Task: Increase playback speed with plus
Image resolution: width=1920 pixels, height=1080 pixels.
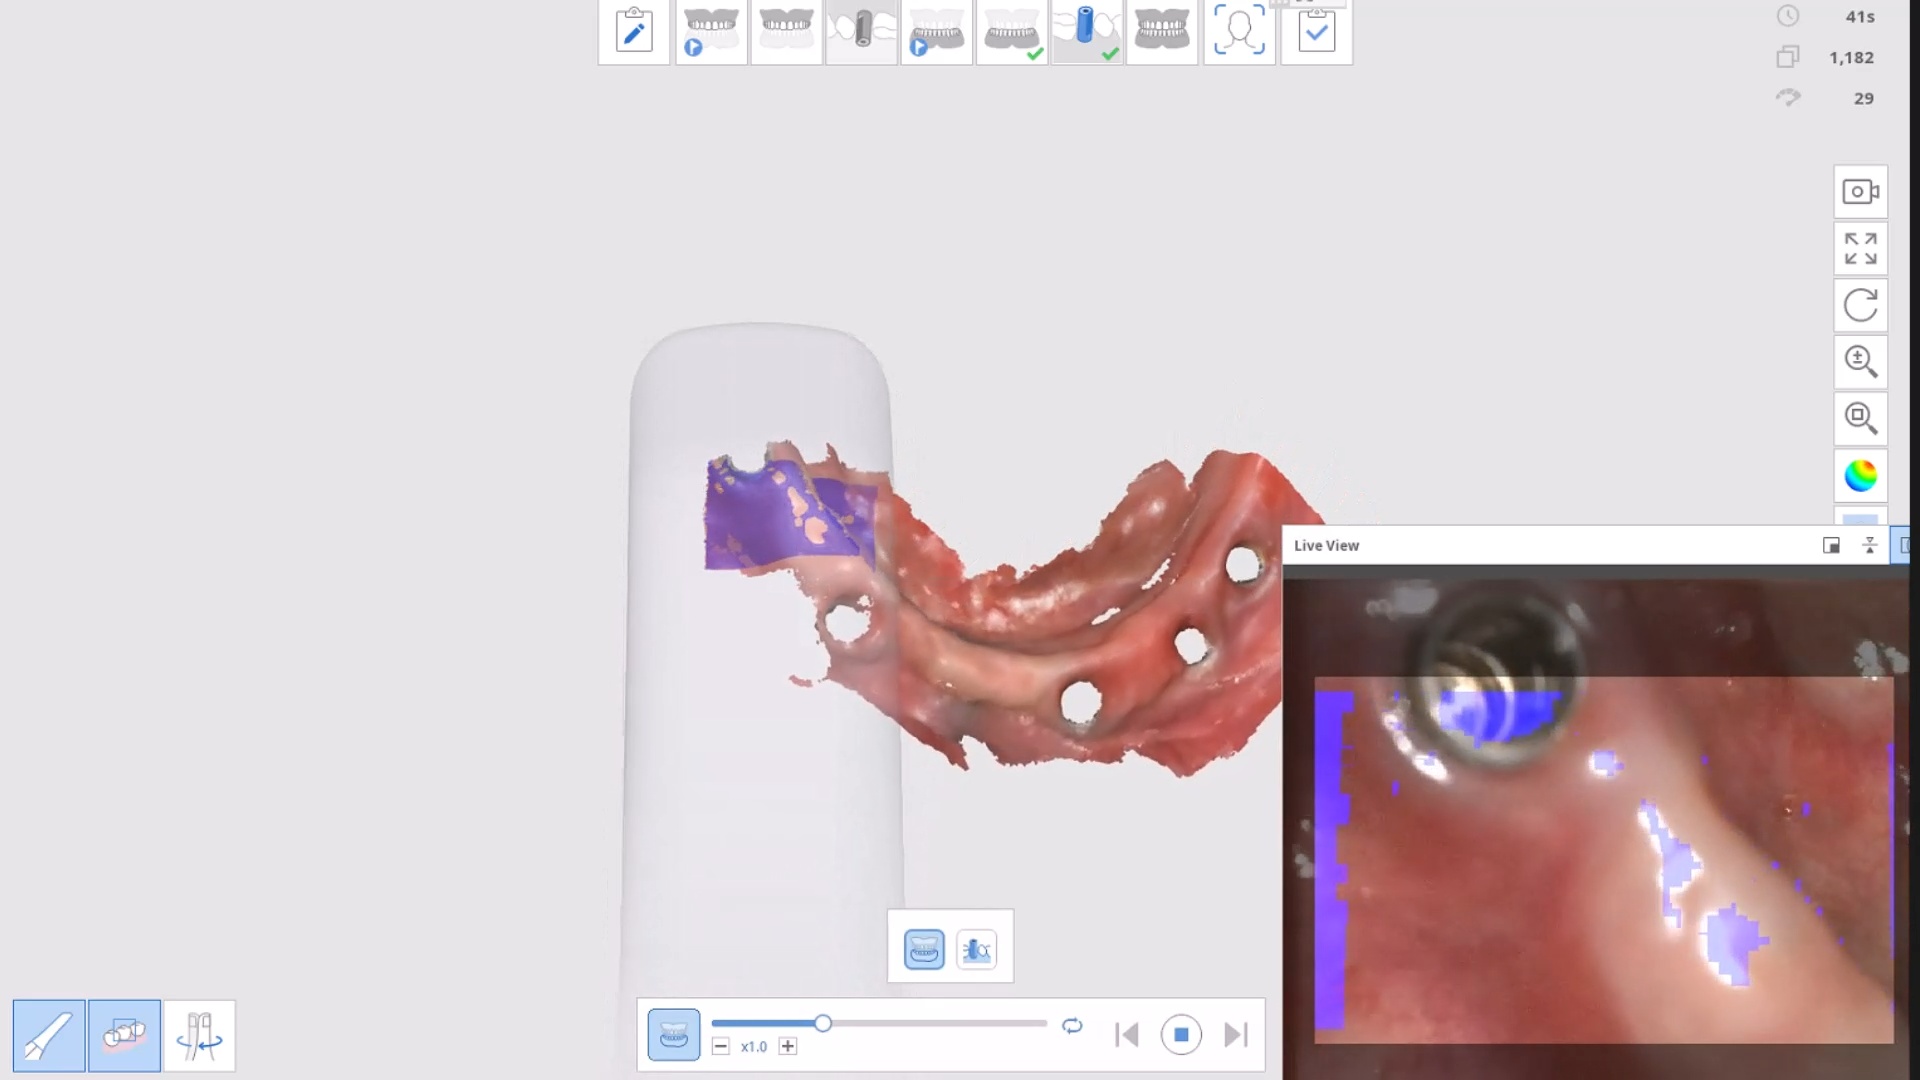Action: pyautogui.click(x=788, y=1047)
